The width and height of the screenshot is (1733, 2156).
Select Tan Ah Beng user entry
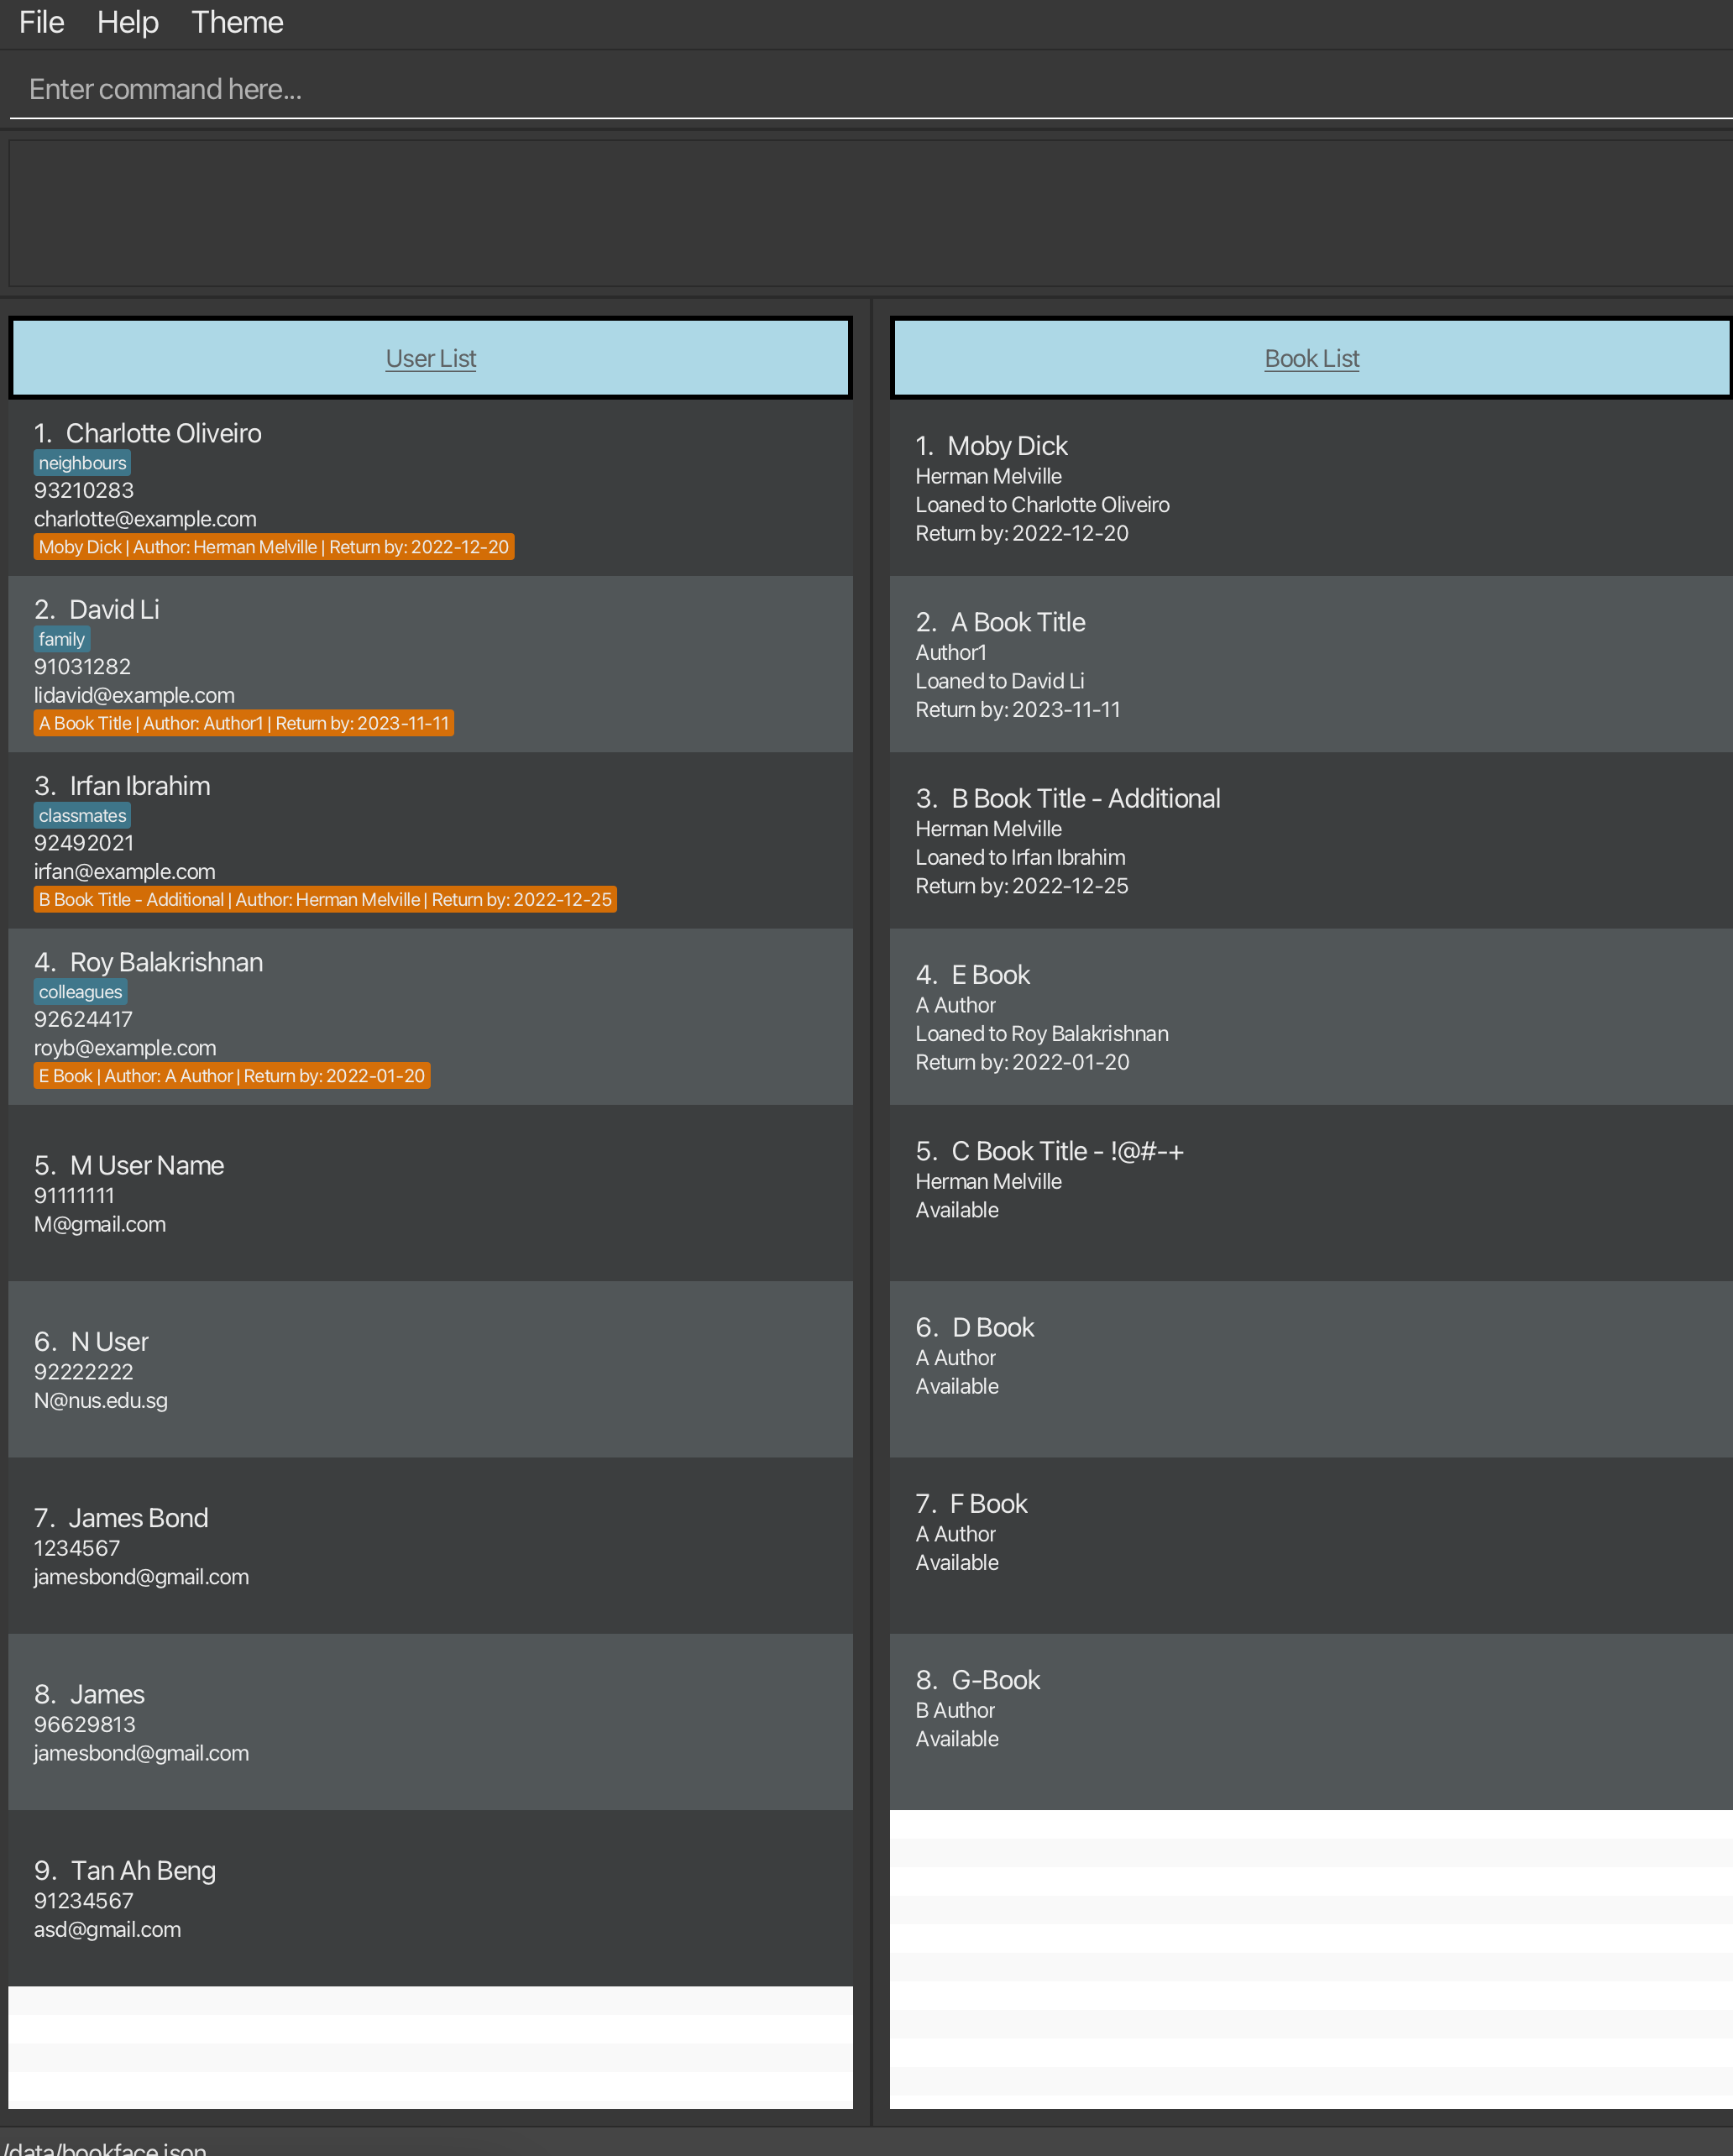pyautogui.click(x=430, y=1897)
